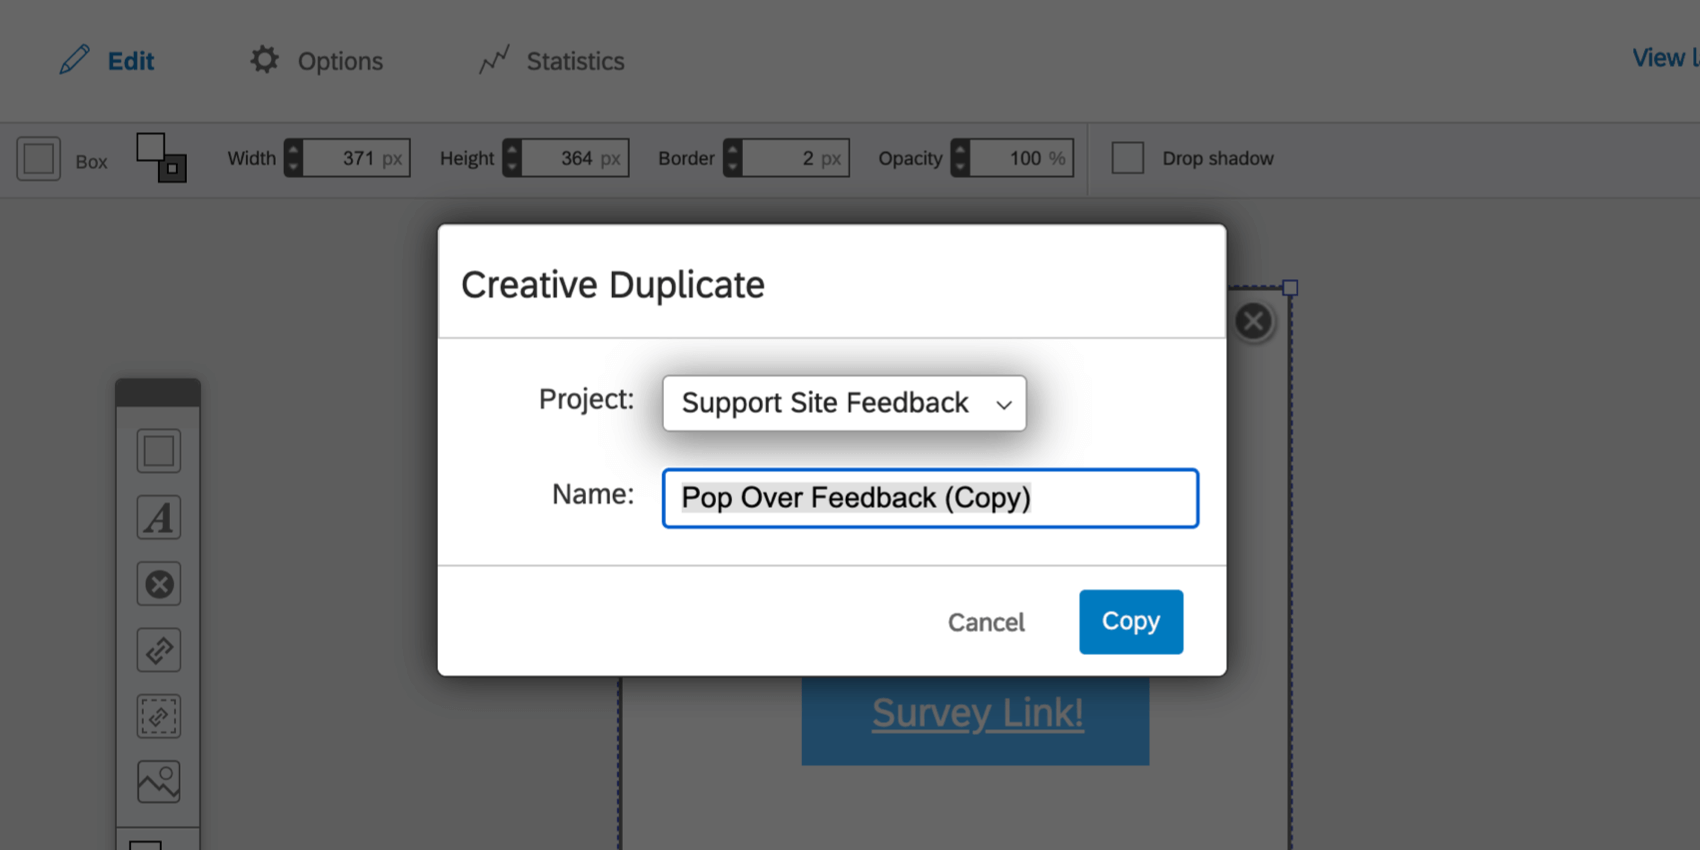
Task: Select the Image tool icon
Action: tap(158, 782)
